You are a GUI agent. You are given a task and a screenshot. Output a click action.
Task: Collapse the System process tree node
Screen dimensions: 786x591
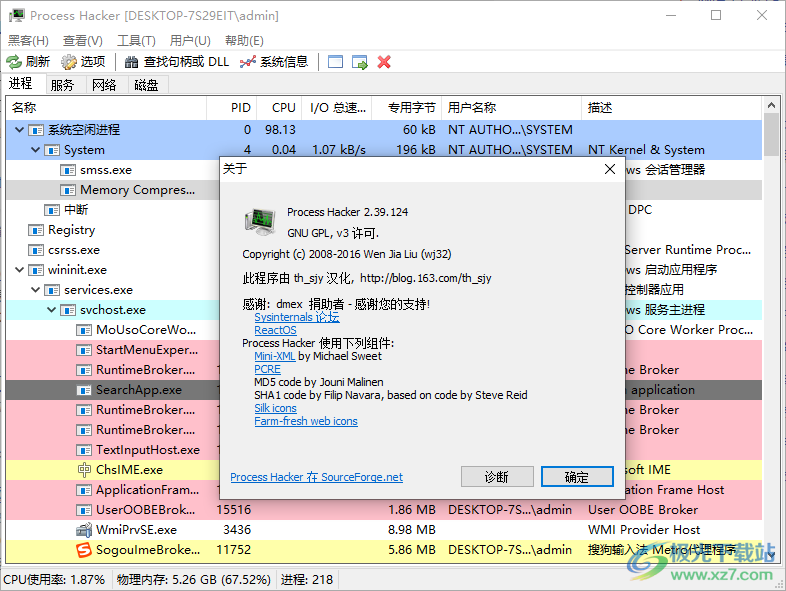[x=35, y=150]
